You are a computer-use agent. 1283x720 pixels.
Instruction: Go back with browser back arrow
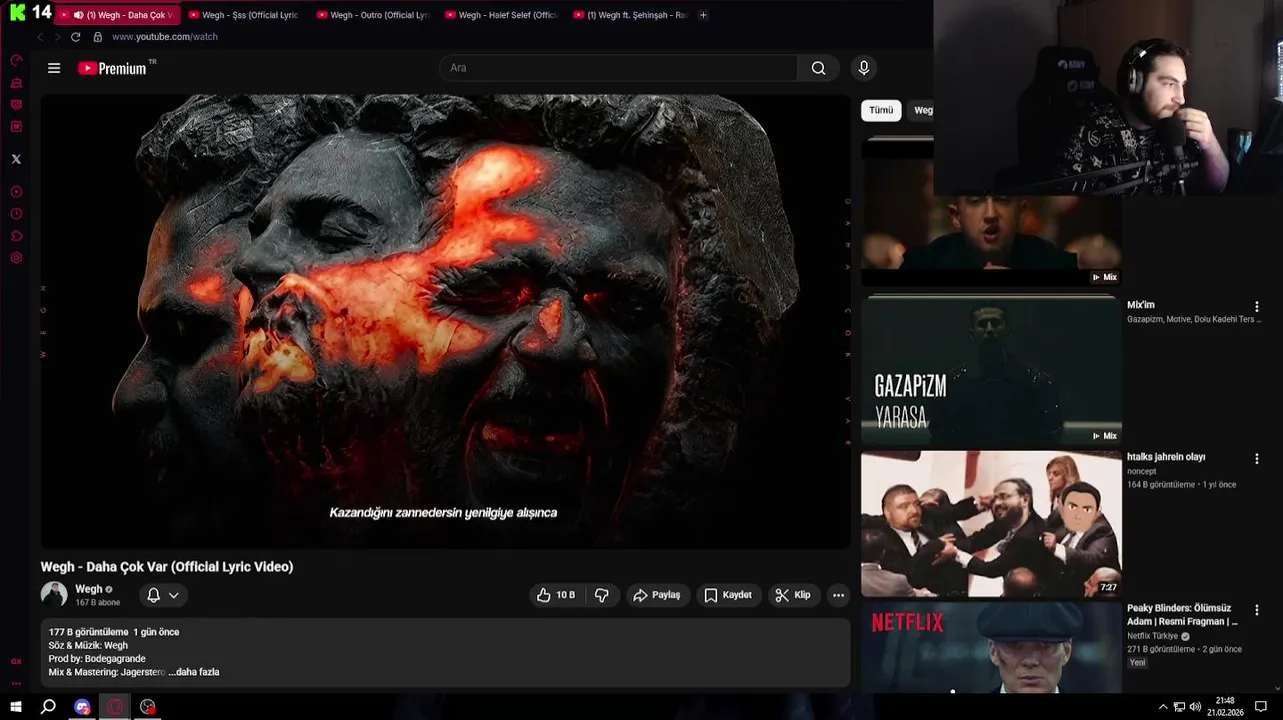[x=40, y=37]
